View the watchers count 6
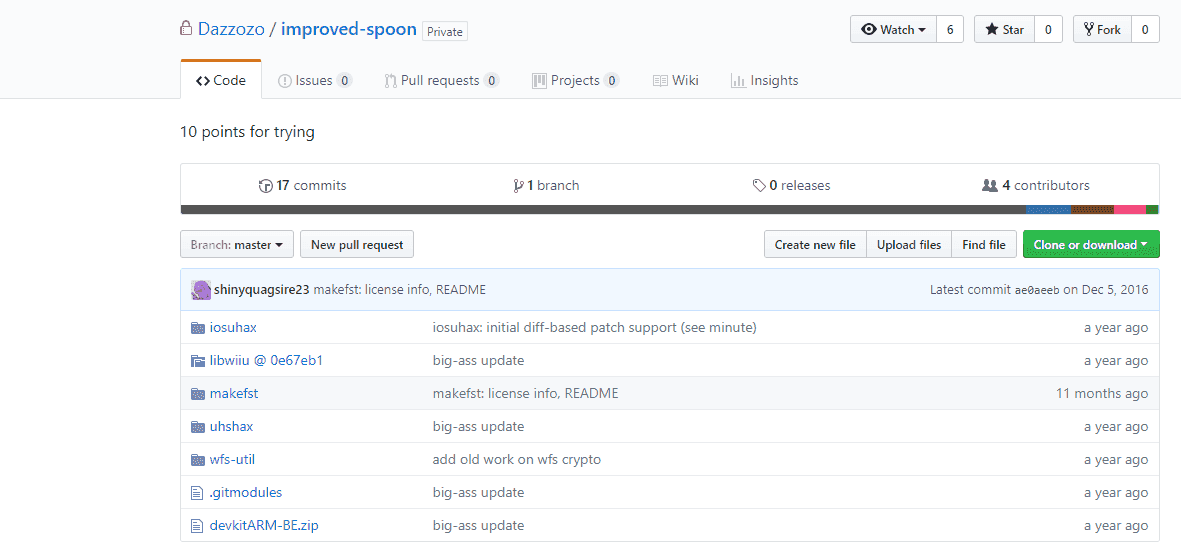Image resolution: width=1181 pixels, height=551 pixels. 950,30
